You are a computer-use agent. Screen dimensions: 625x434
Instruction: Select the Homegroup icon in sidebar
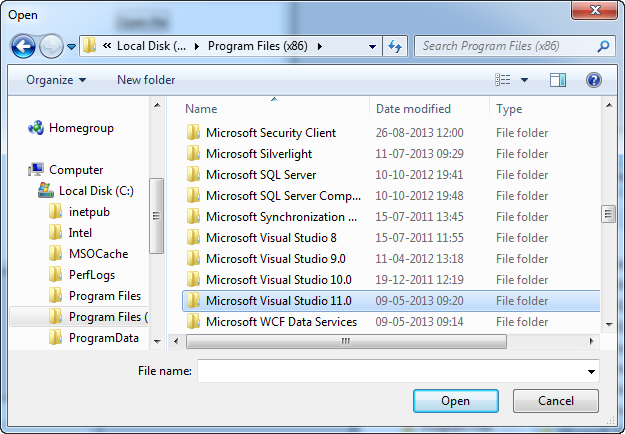tap(36, 128)
